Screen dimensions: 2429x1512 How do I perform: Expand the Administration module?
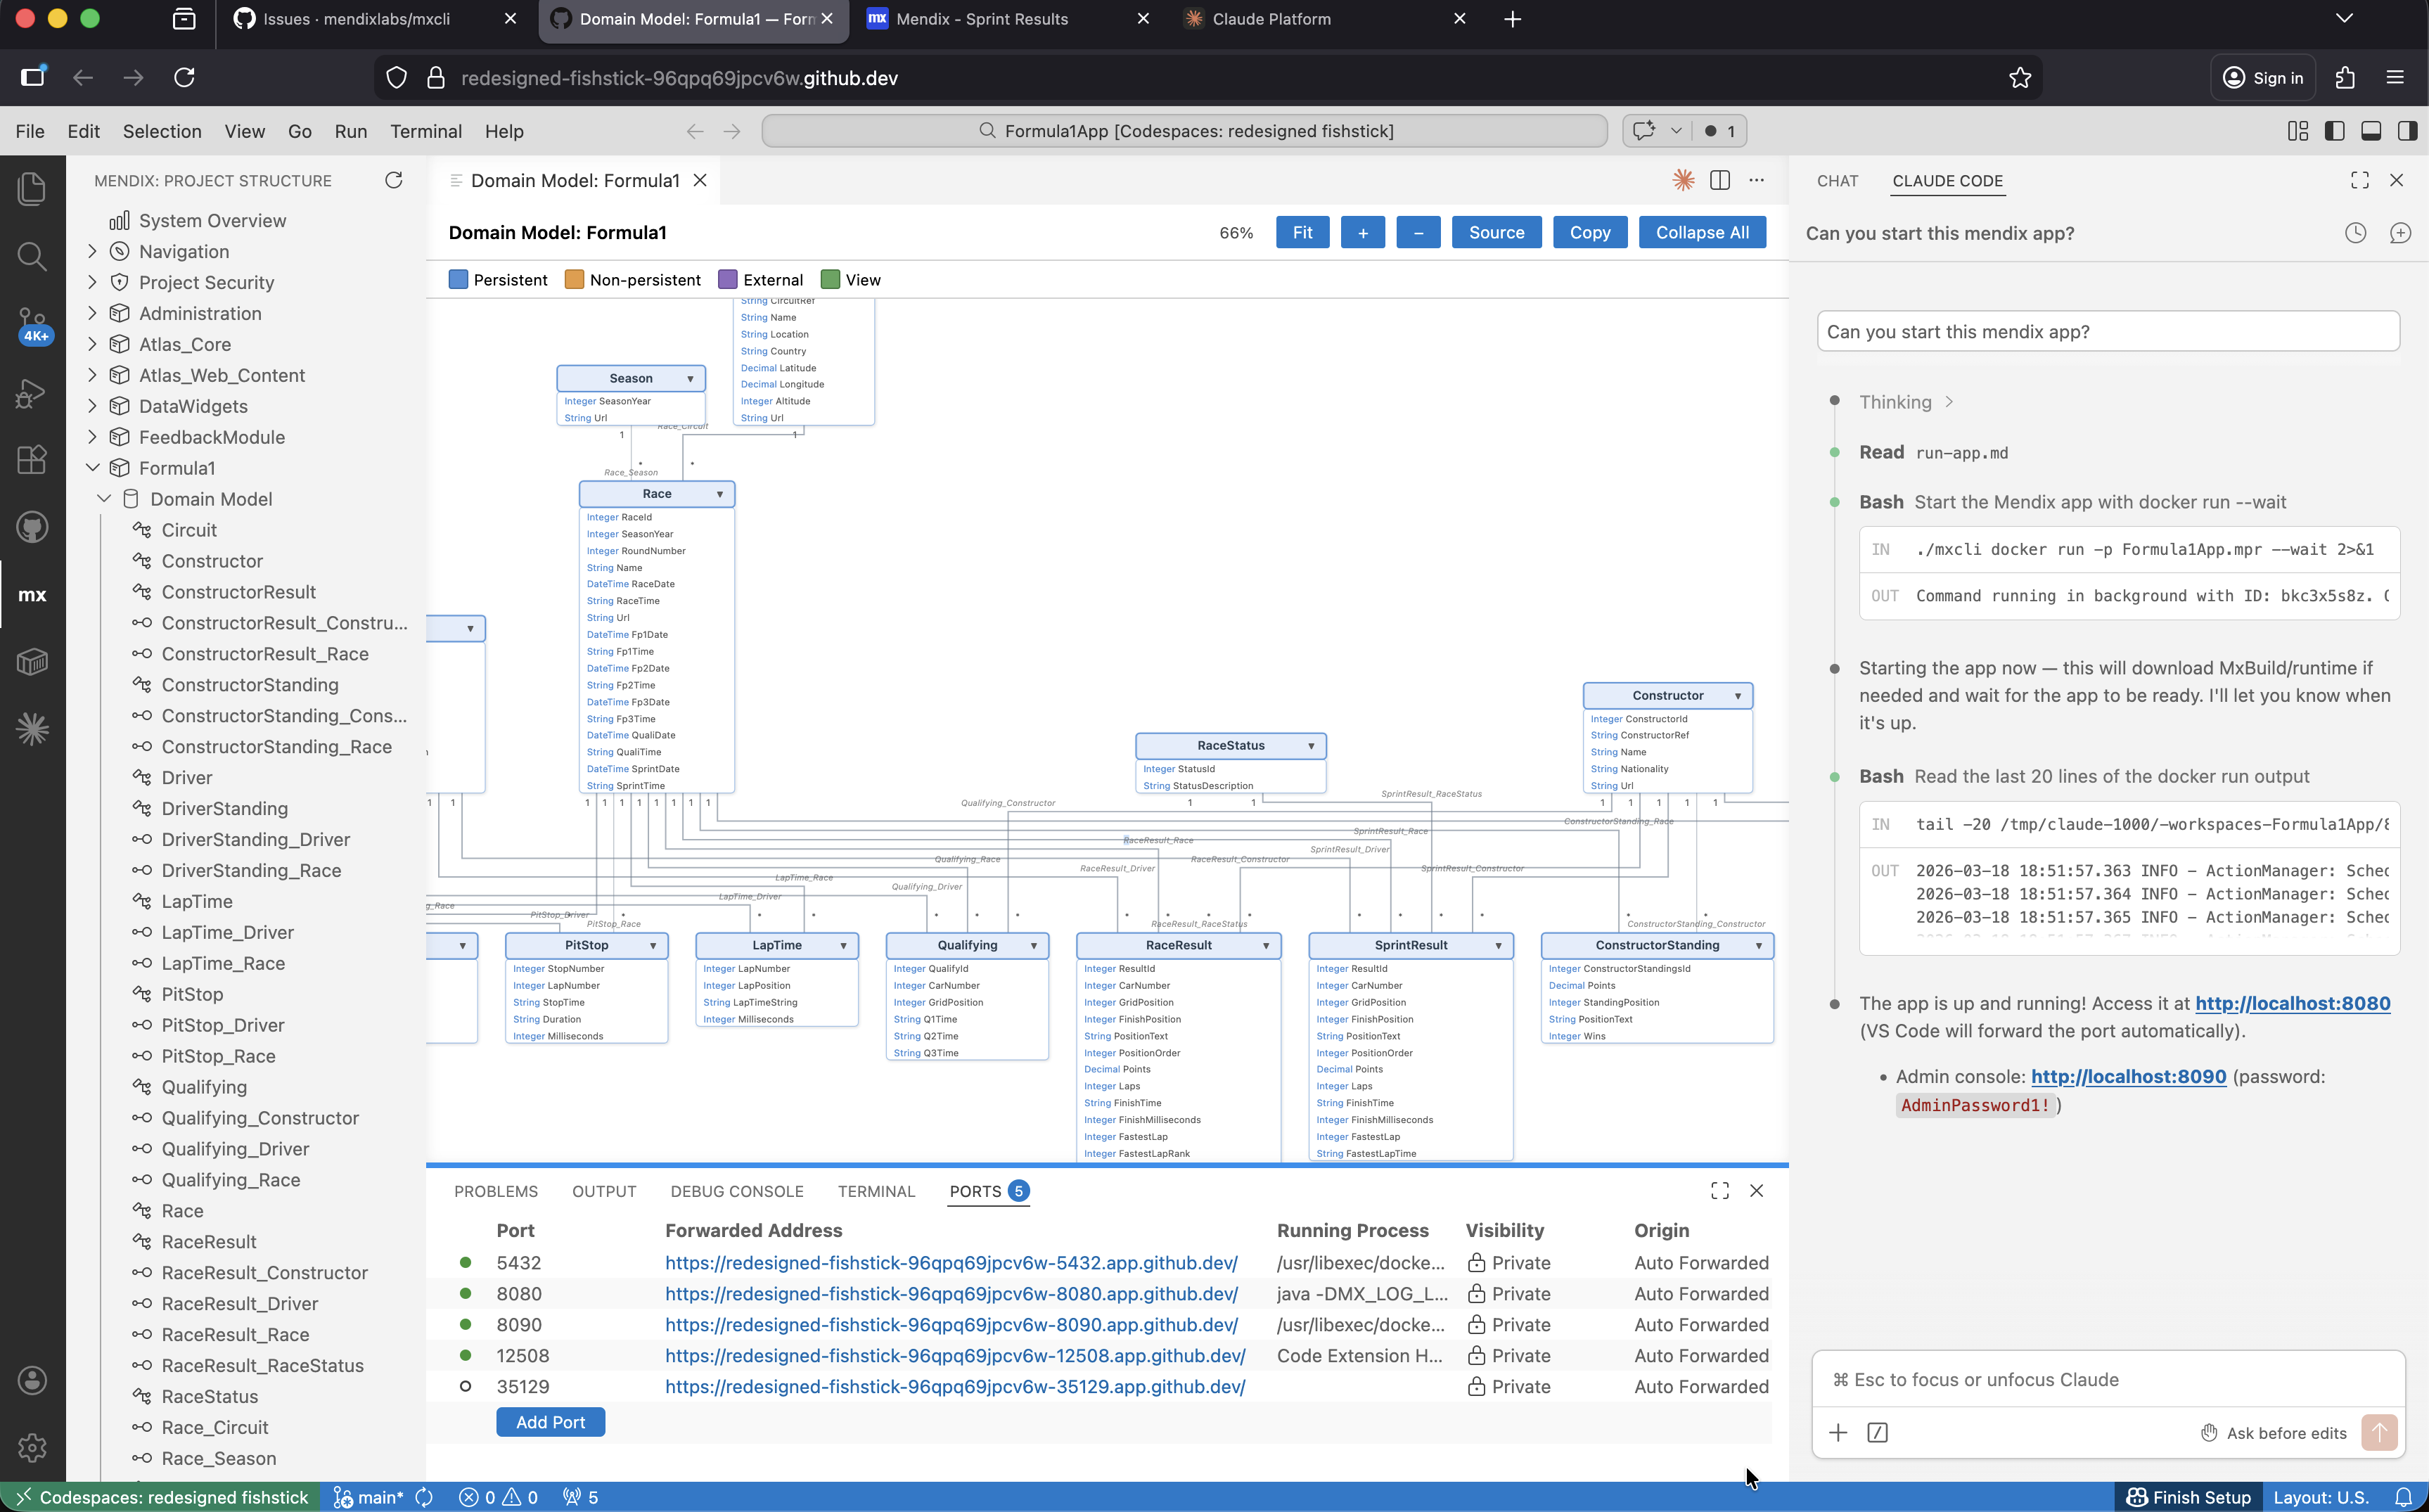(92, 313)
